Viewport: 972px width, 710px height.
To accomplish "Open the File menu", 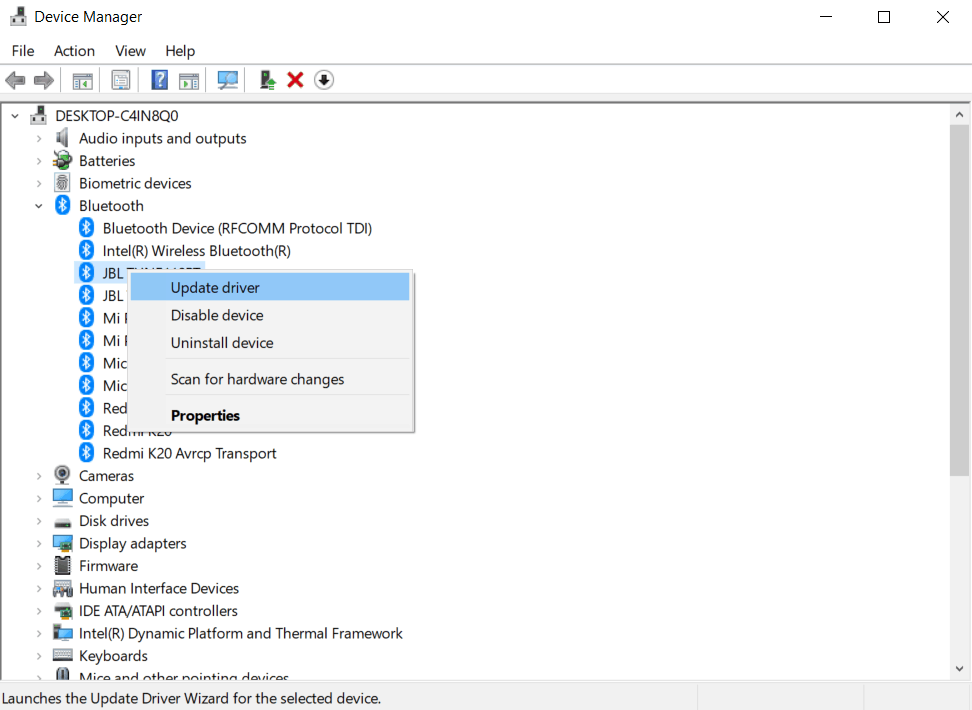I will coord(23,51).
